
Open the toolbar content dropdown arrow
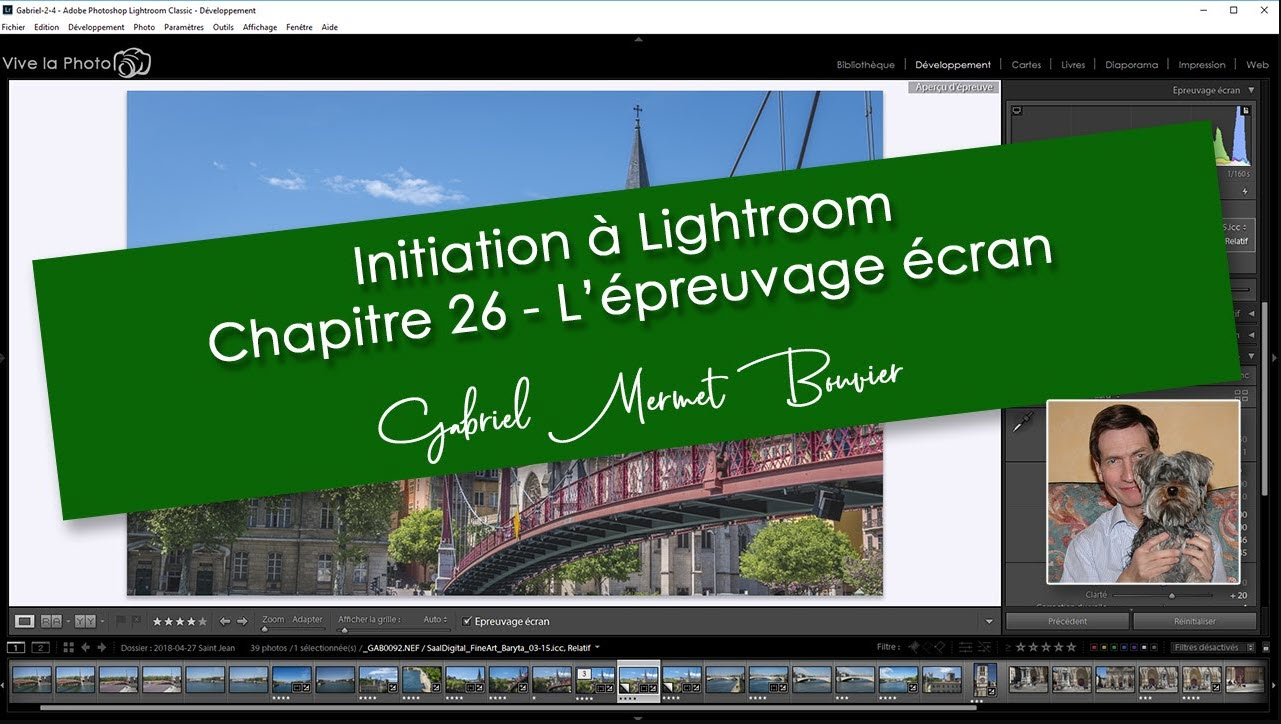[989, 621]
